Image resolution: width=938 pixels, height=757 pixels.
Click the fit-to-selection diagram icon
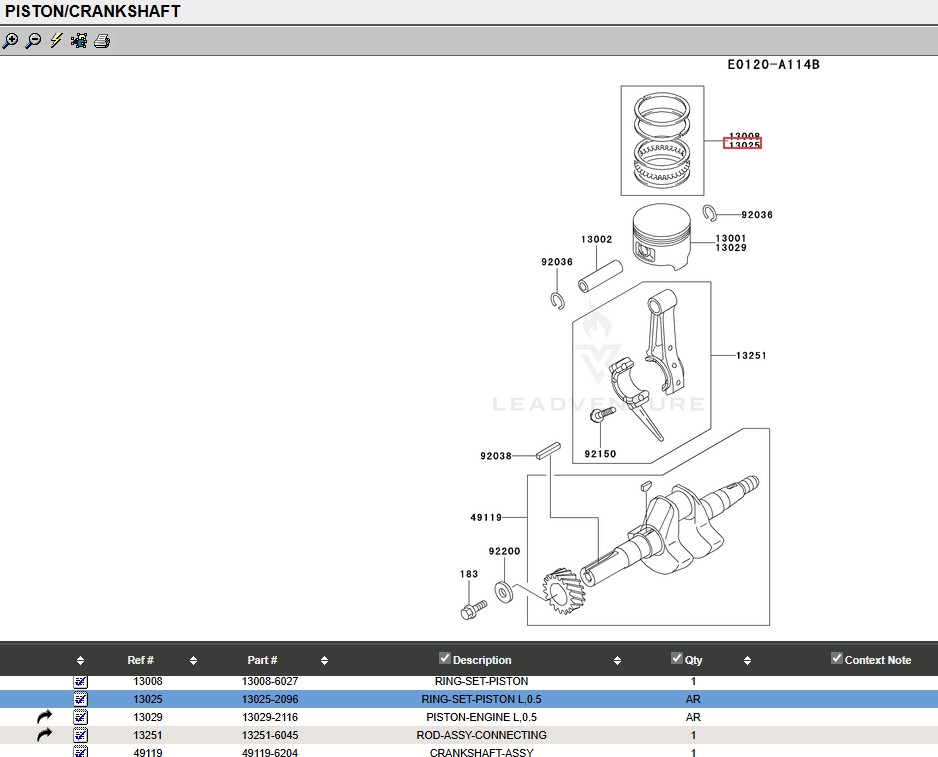79,41
